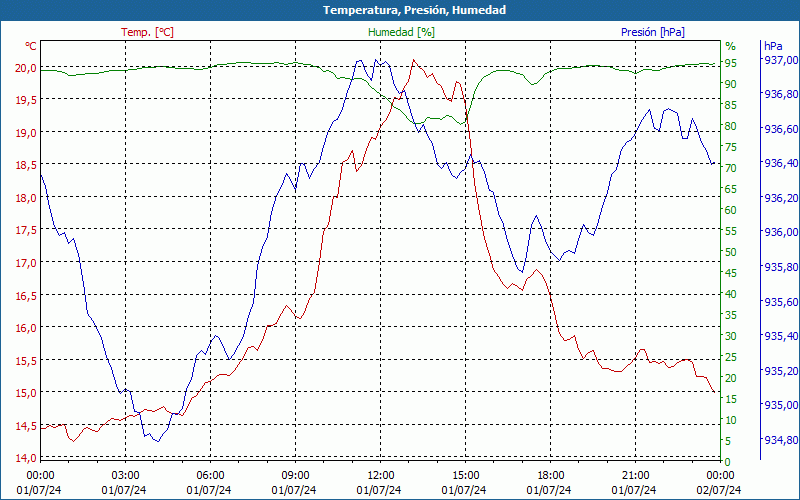This screenshot has width=800, height=500.
Task: Click the green "%" axis unit label
Action: (731, 46)
